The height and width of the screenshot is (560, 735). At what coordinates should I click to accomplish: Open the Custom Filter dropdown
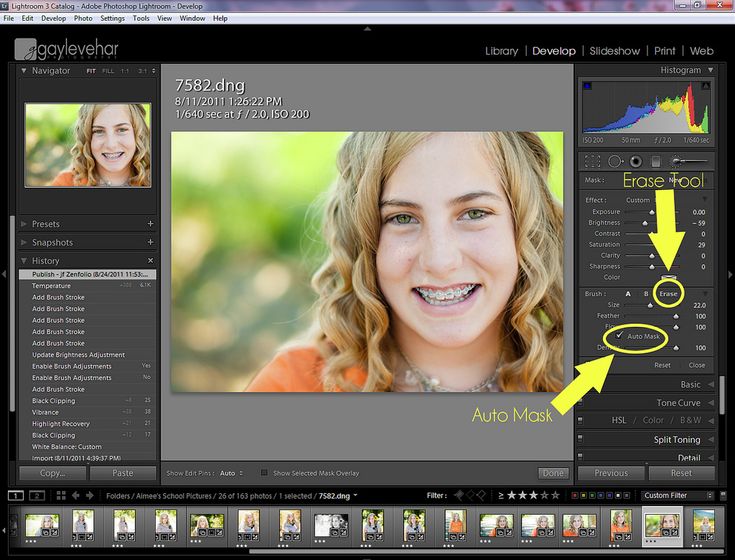[676, 495]
